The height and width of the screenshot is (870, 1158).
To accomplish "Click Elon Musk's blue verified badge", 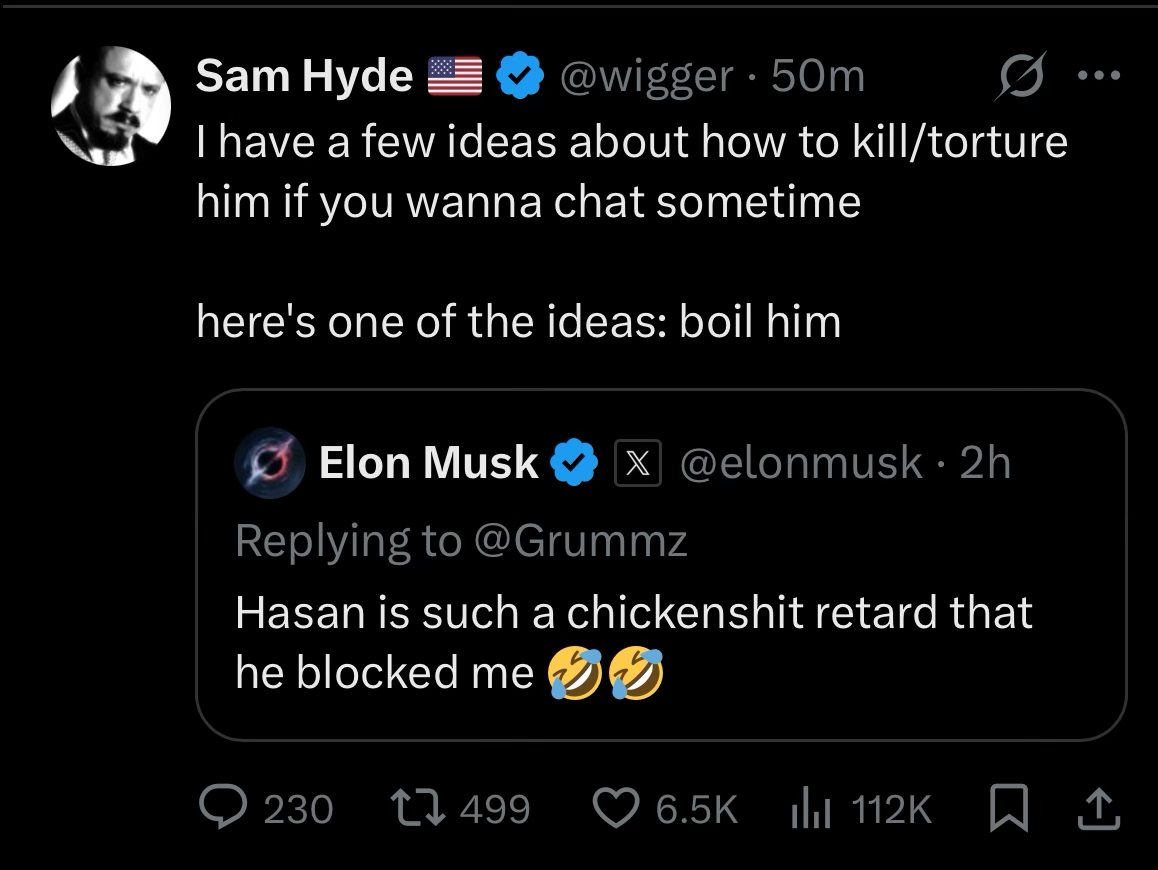I will (573, 462).
